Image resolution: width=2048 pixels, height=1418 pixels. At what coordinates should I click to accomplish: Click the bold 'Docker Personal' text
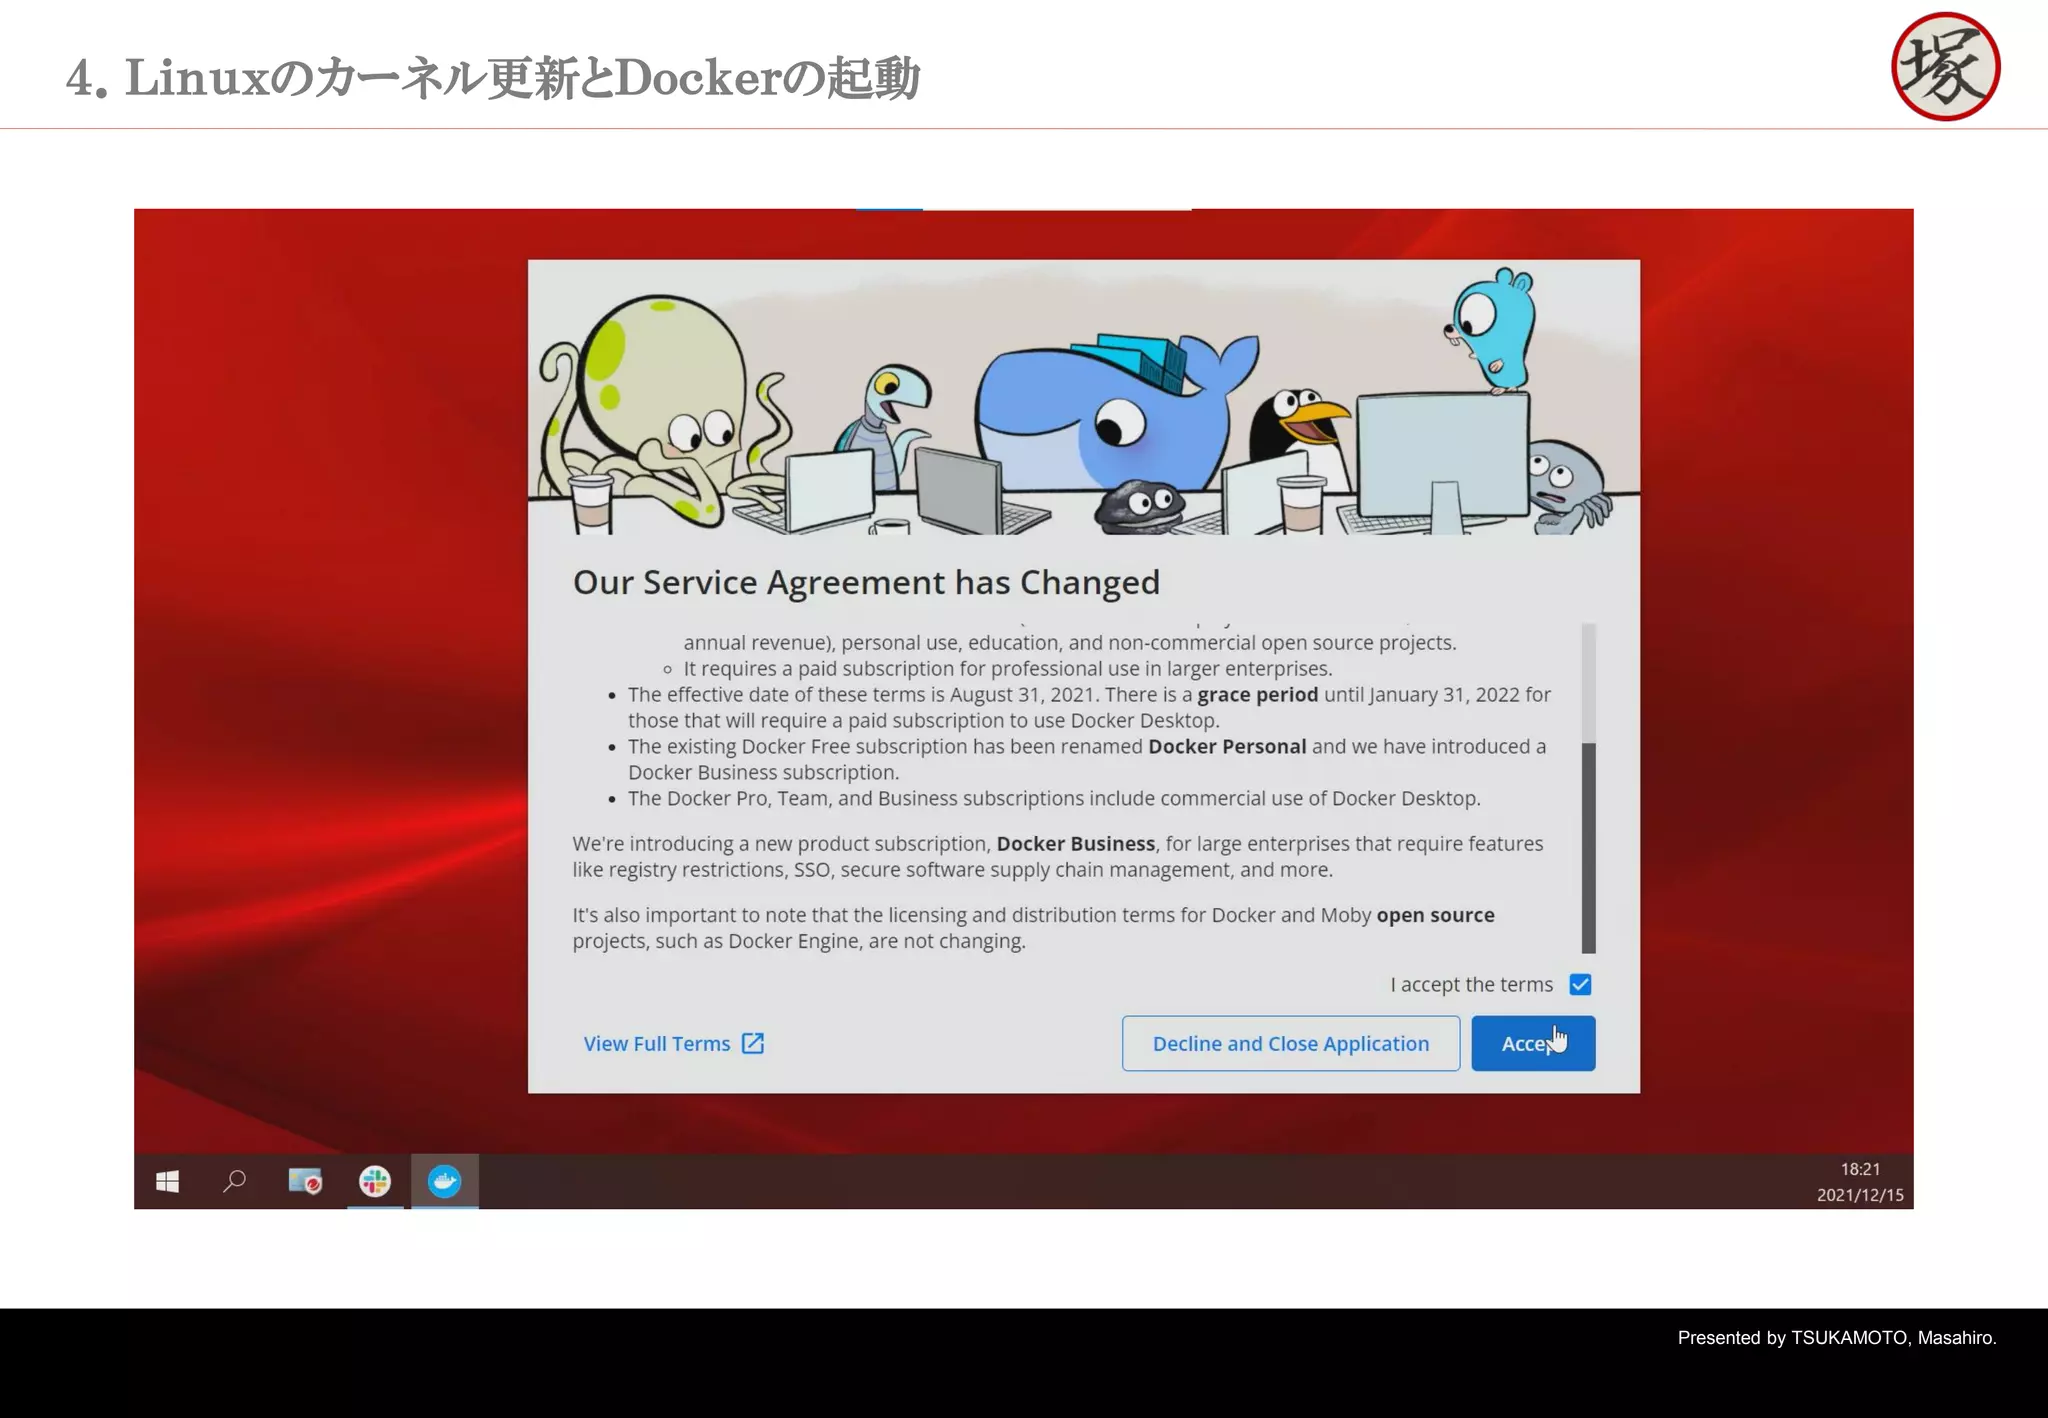click(x=1227, y=746)
